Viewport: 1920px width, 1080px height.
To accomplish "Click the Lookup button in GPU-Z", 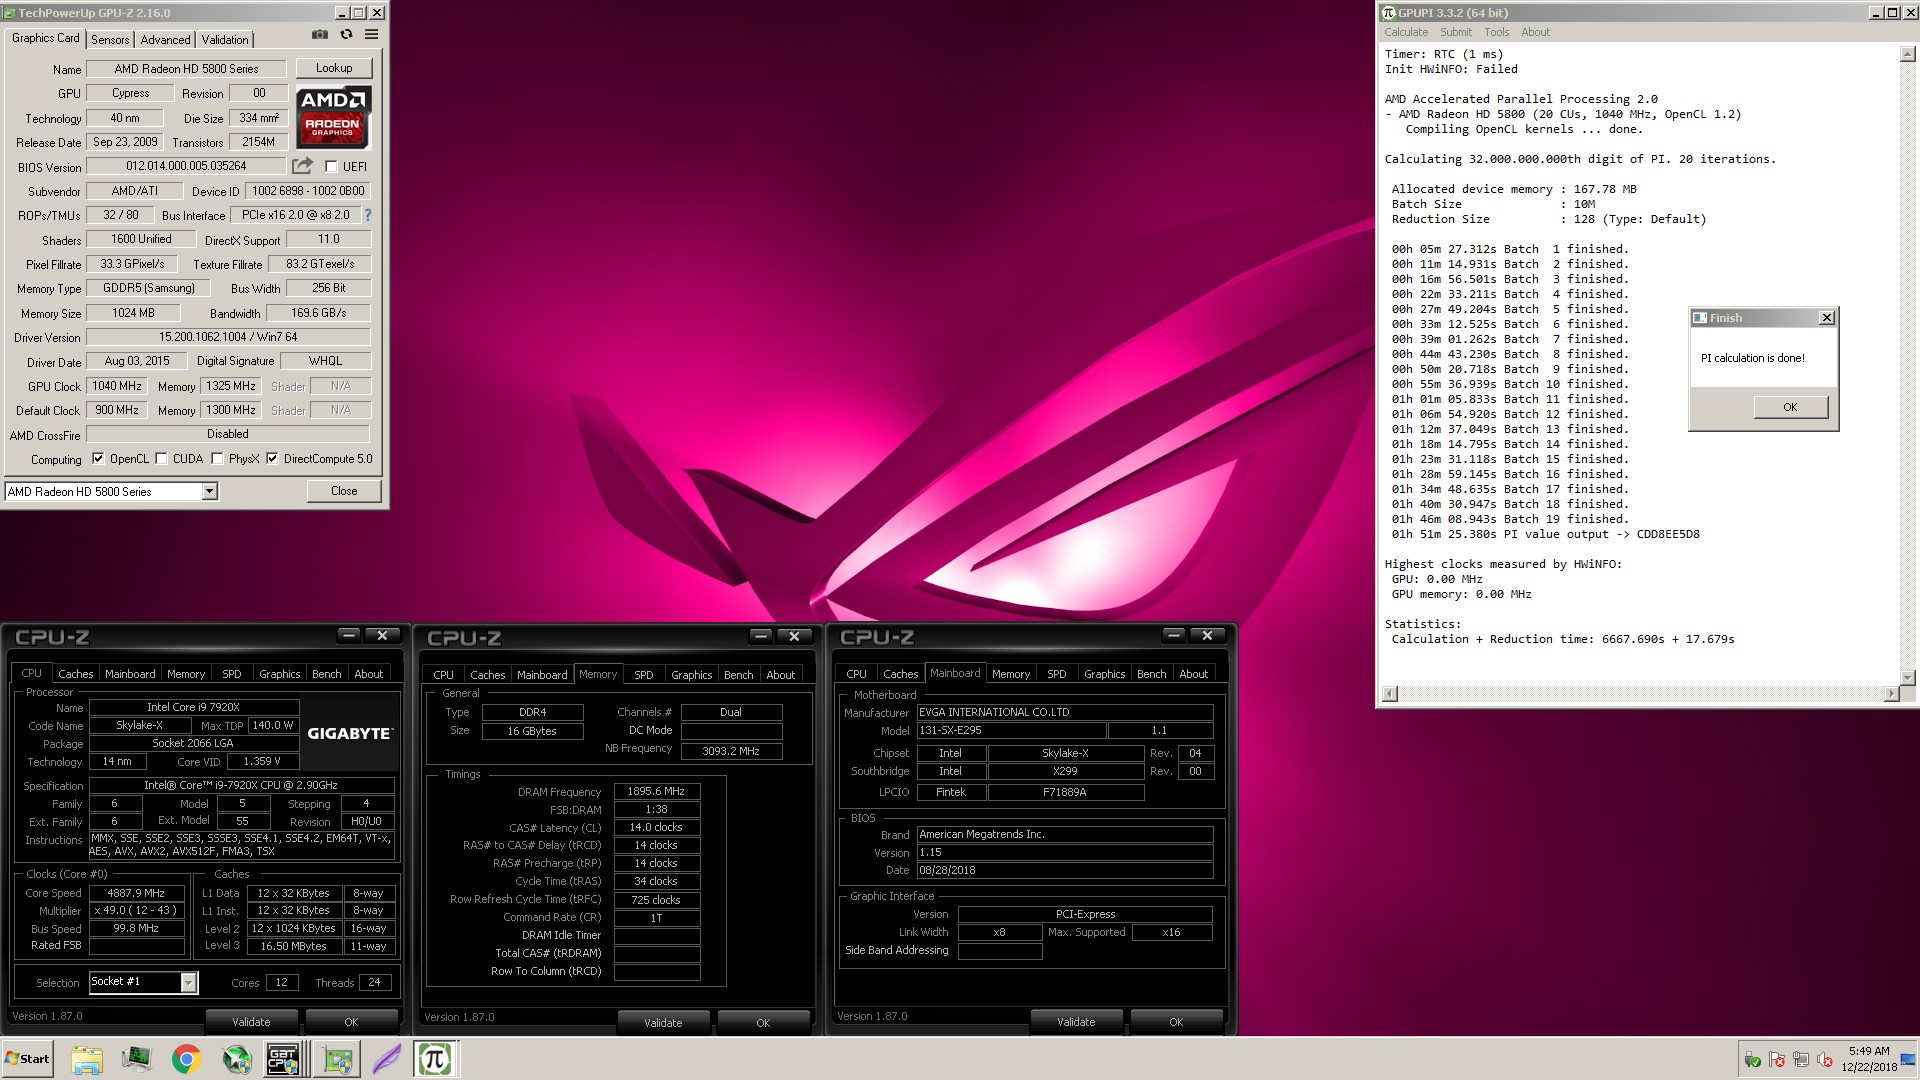I will click(334, 68).
